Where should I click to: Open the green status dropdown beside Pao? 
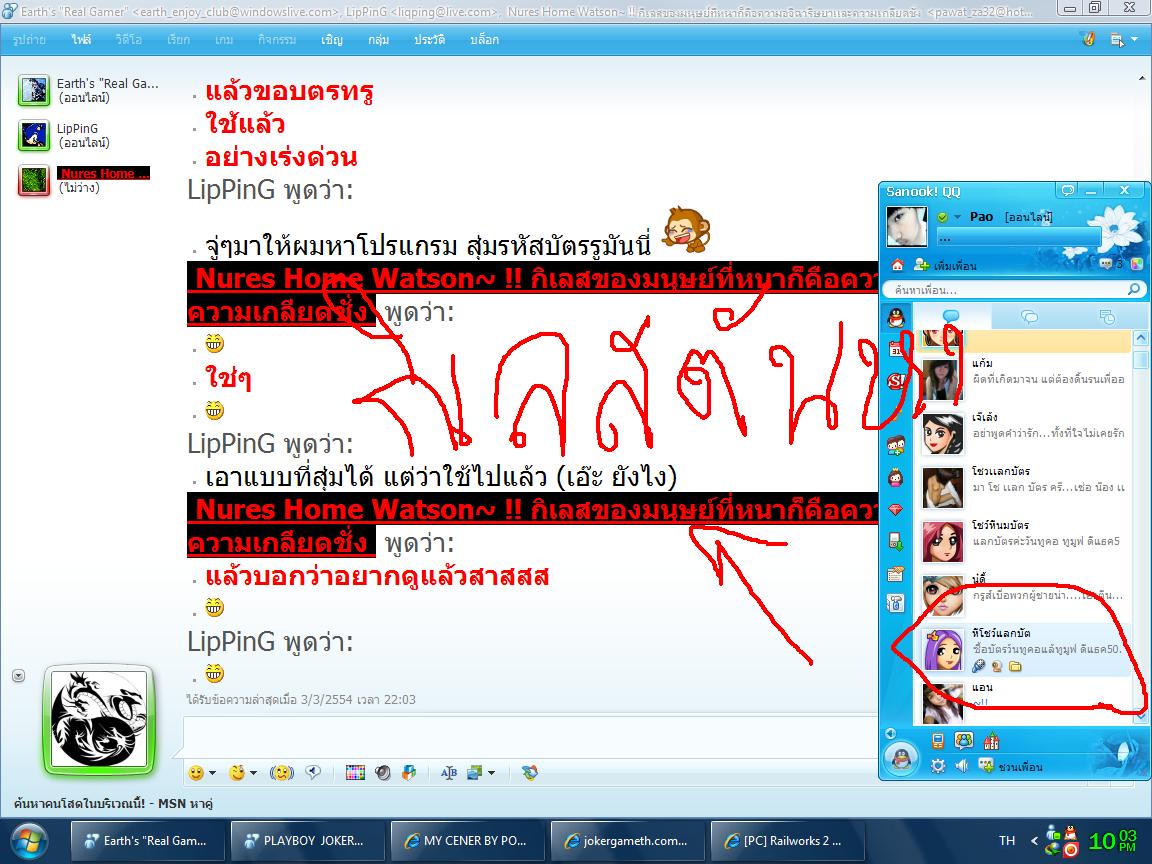tap(948, 217)
